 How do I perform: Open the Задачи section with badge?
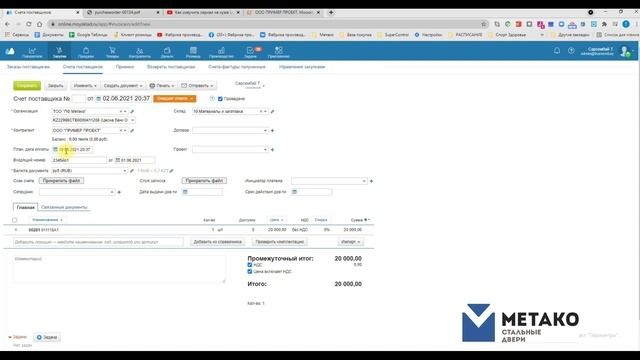pos(251,52)
